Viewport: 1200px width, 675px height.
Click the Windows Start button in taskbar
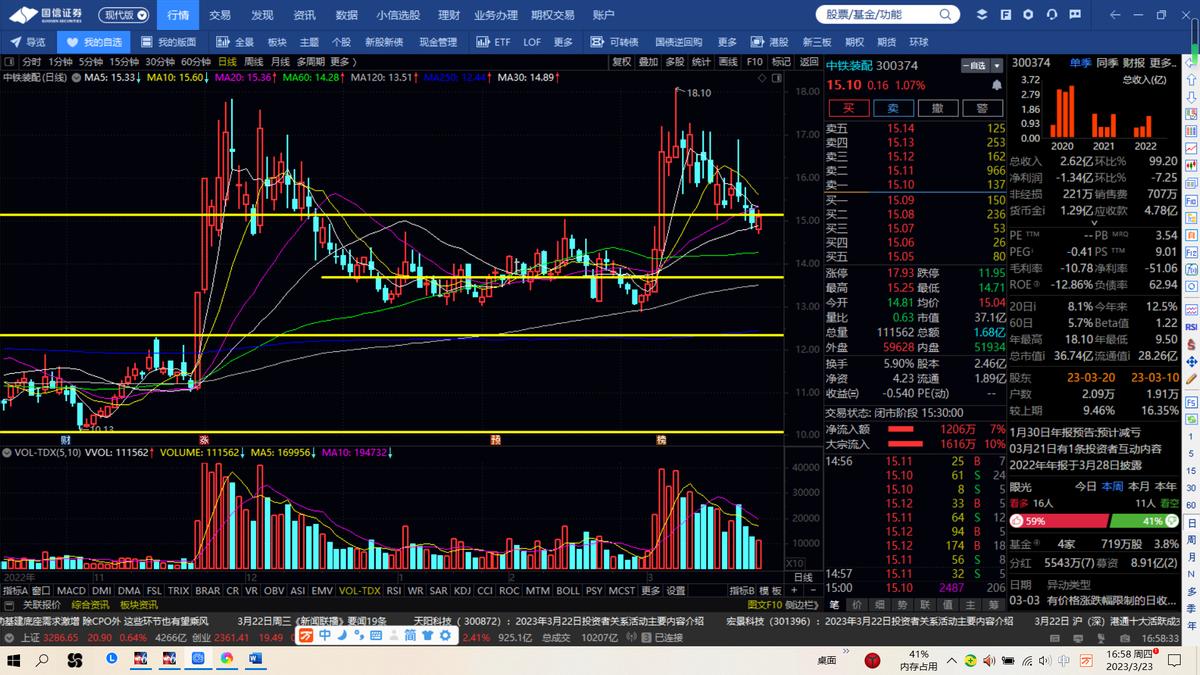tap(15, 660)
